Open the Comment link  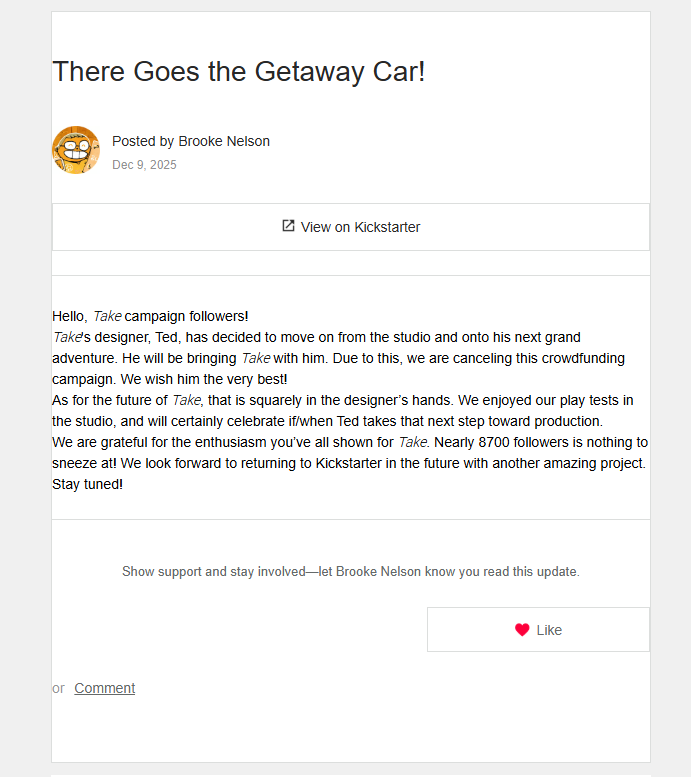tap(104, 688)
